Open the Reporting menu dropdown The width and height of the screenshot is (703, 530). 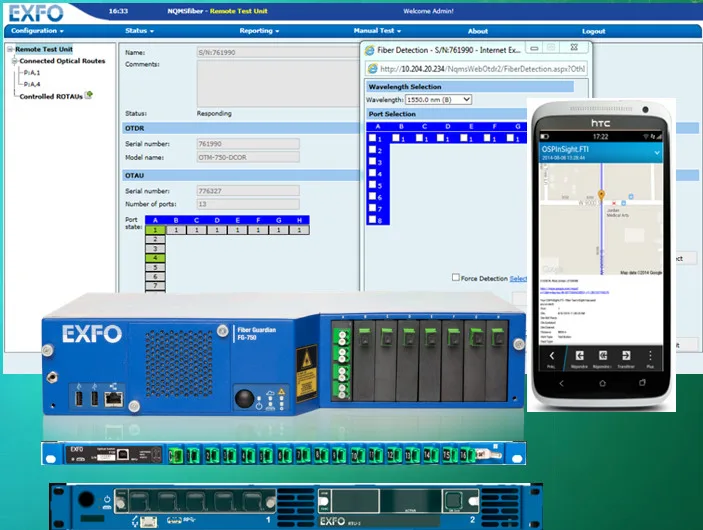(259, 30)
